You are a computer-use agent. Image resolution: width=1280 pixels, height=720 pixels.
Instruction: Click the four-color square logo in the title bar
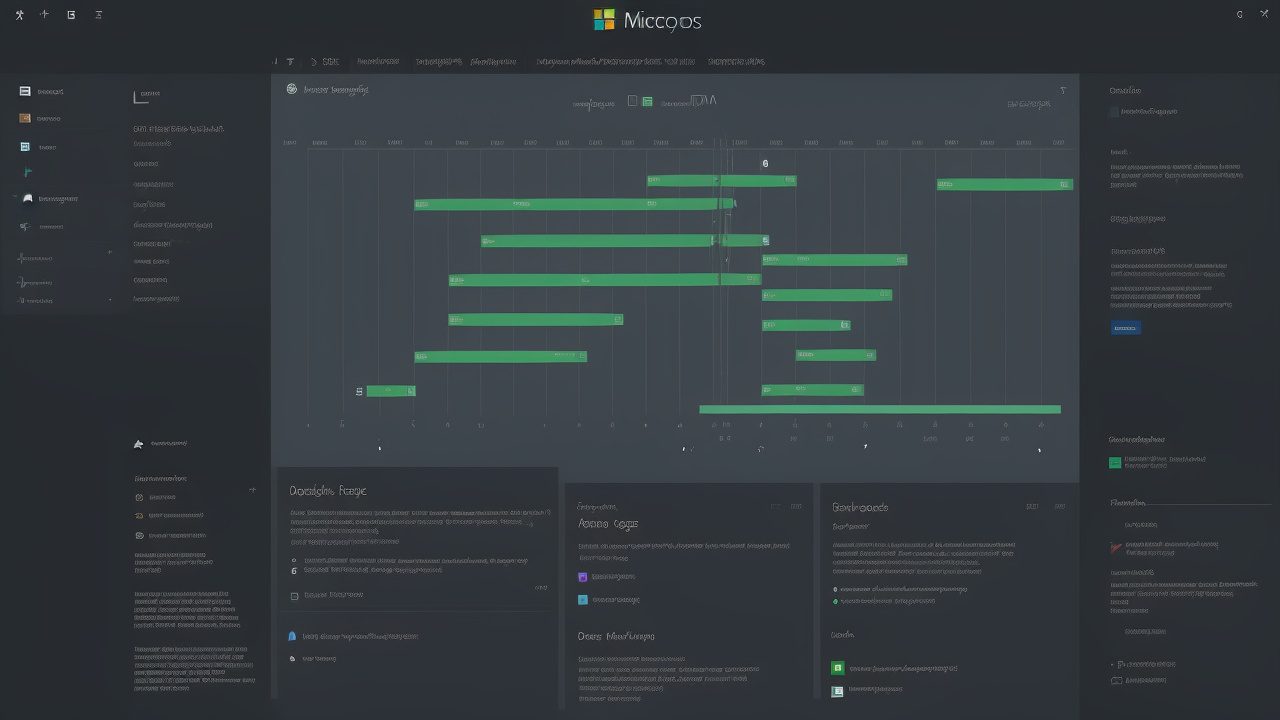click(604, 20)
